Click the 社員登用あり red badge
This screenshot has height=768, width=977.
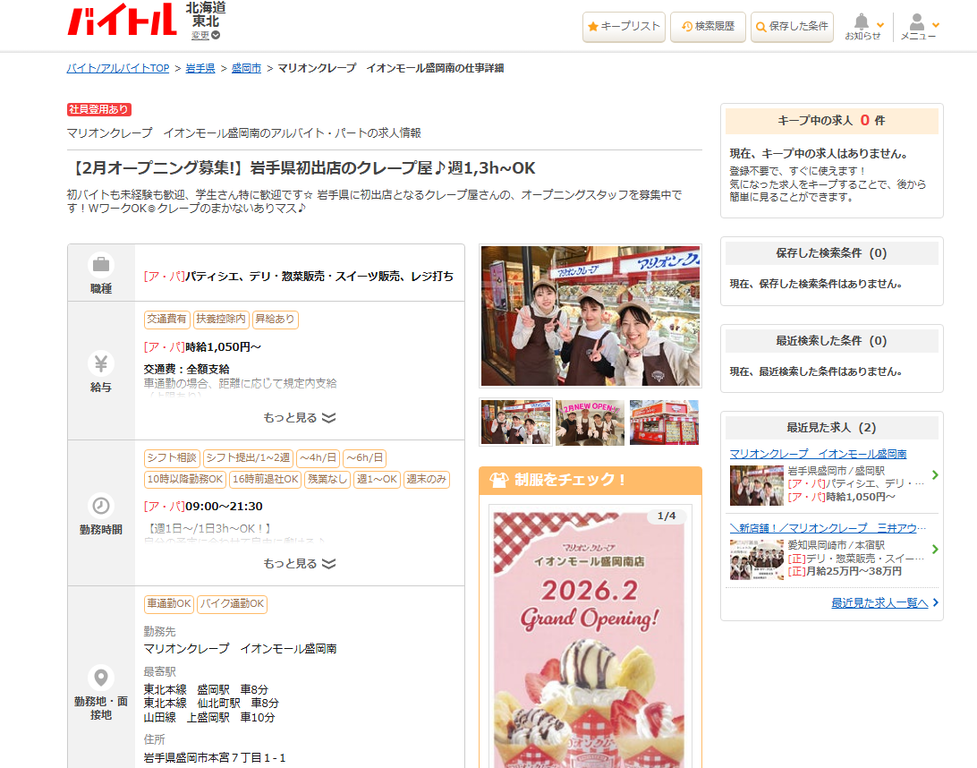pos(99,110)
